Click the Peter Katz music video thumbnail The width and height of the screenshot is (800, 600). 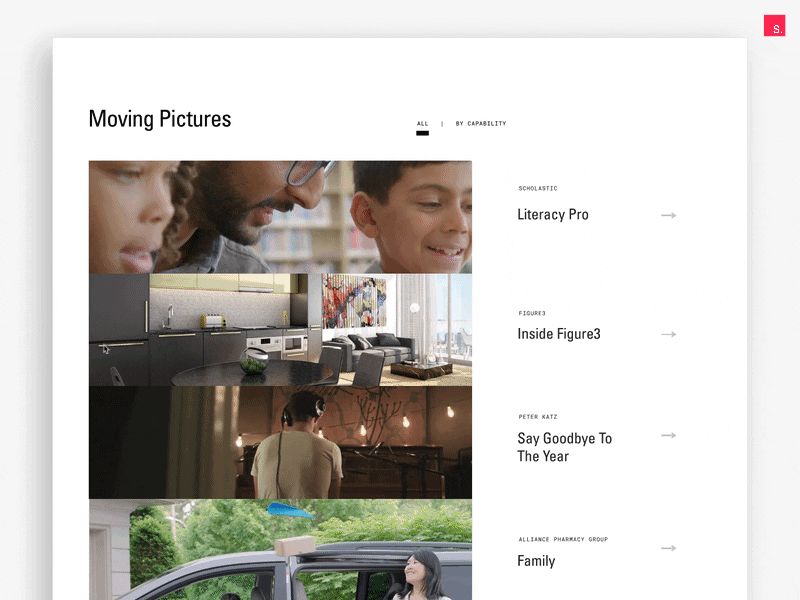pyautogui.click(x=280, y=440)
